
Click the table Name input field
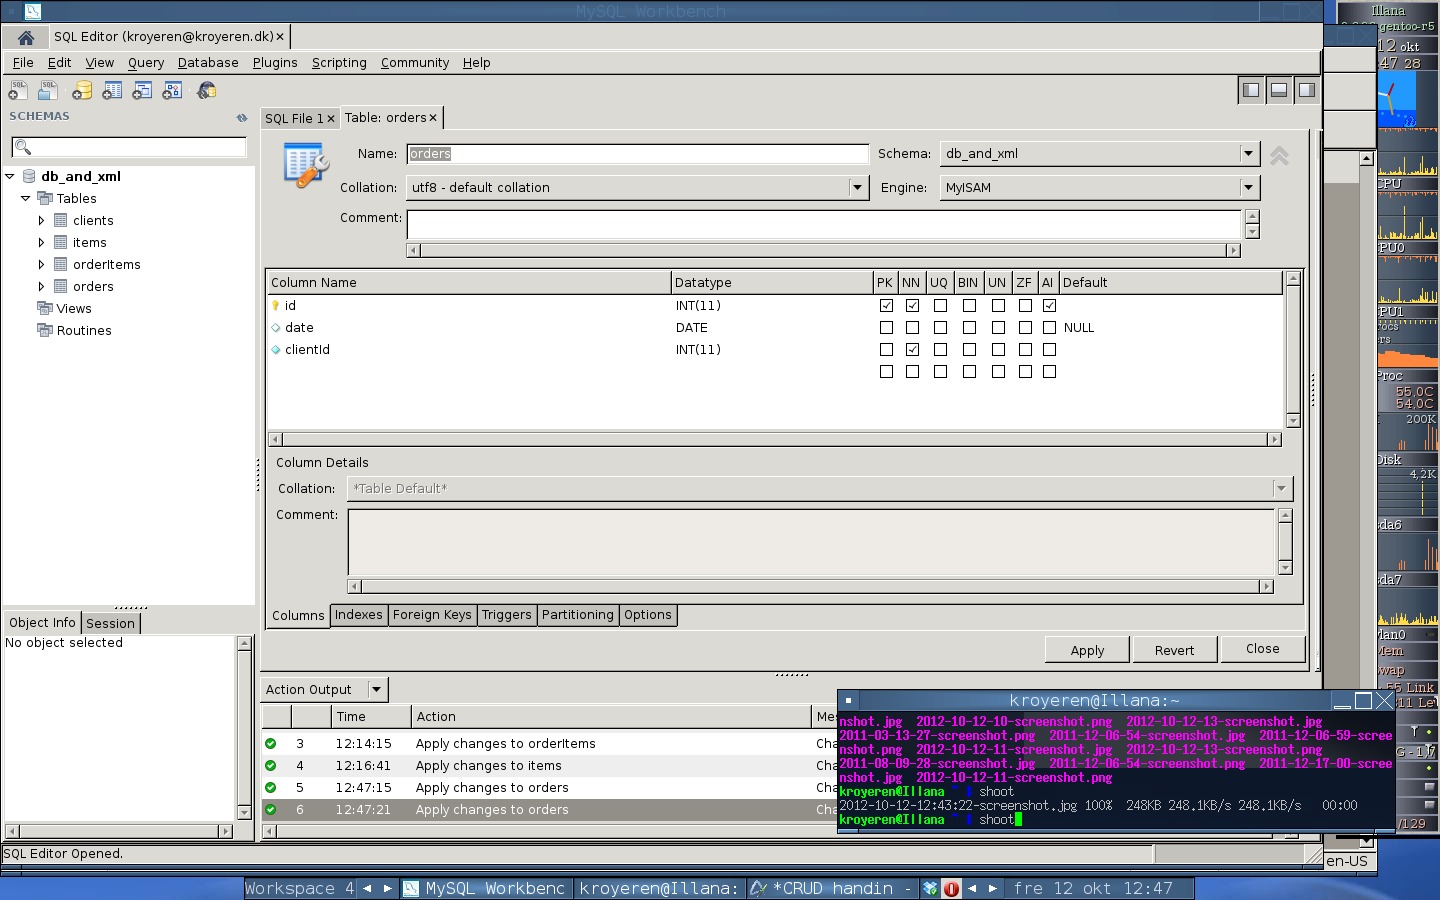click(638, 153)
